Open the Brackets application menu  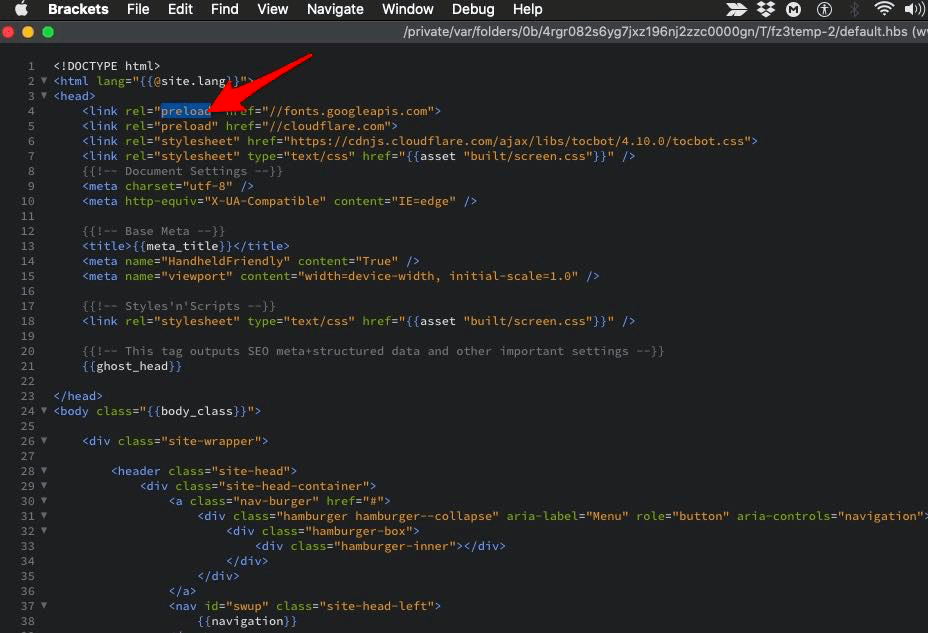[78, 9]
